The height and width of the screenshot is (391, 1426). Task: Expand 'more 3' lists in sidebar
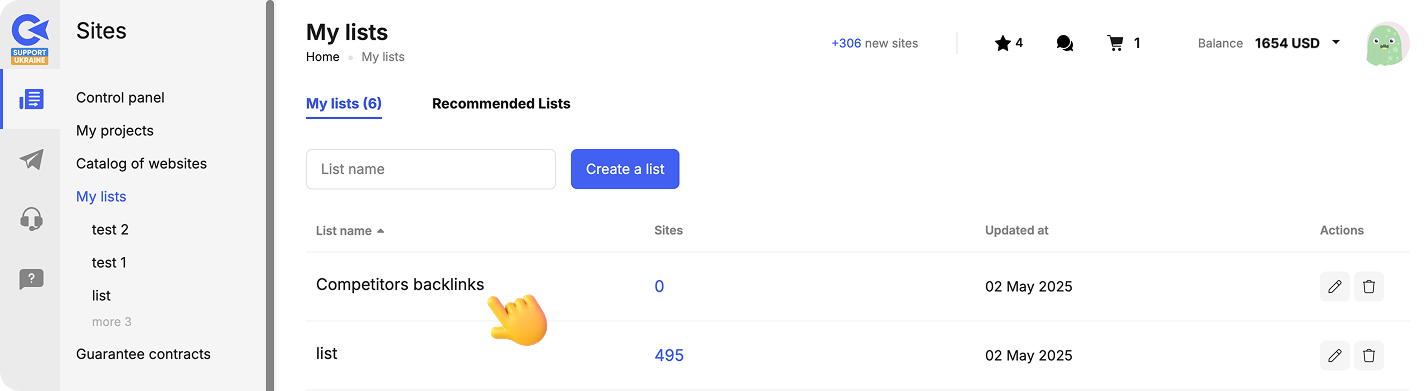tap(112, 322)
